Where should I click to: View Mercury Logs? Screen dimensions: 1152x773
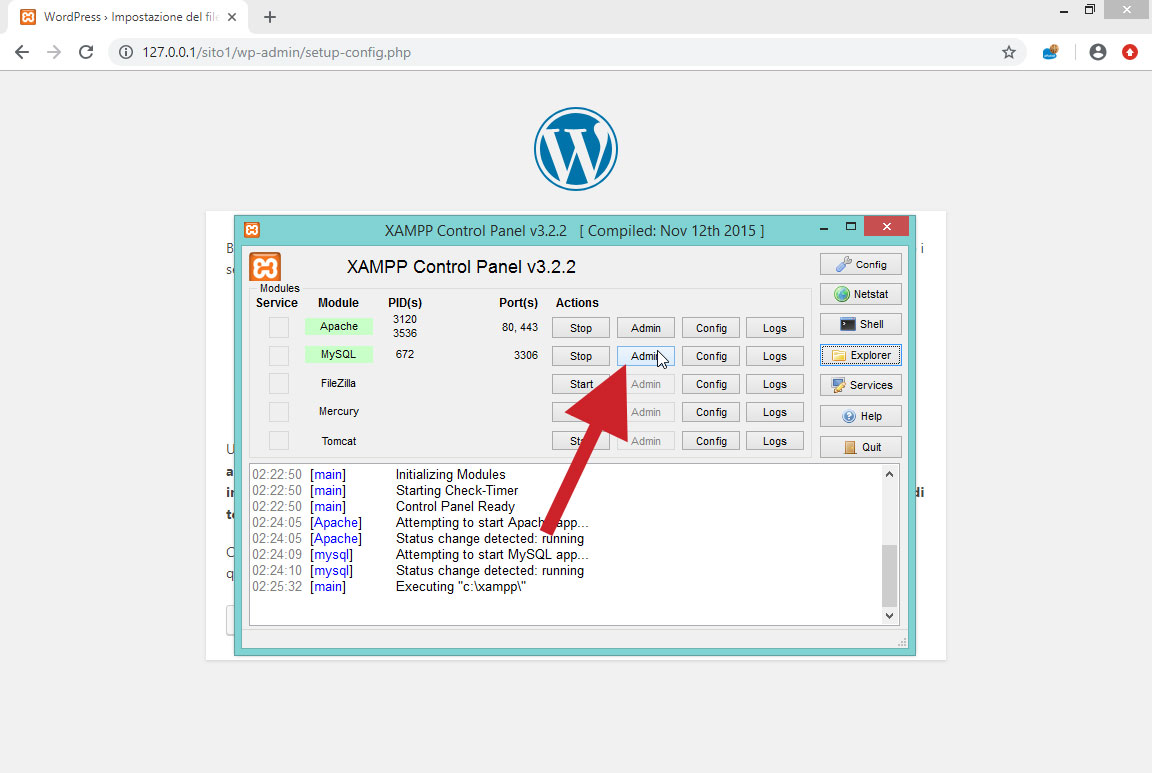point(774,412)
